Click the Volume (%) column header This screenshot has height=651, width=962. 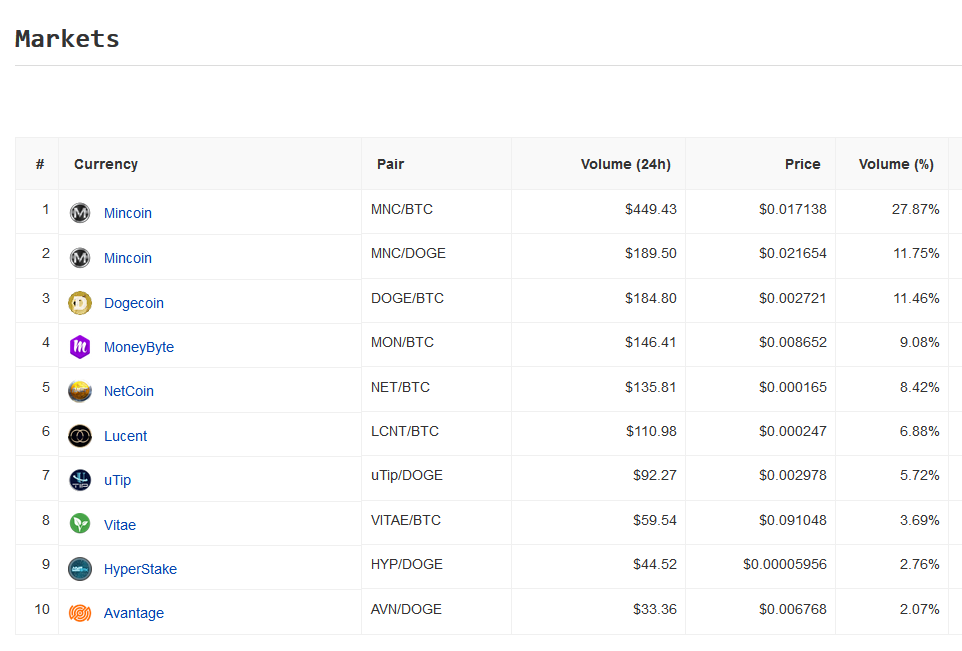896,164
